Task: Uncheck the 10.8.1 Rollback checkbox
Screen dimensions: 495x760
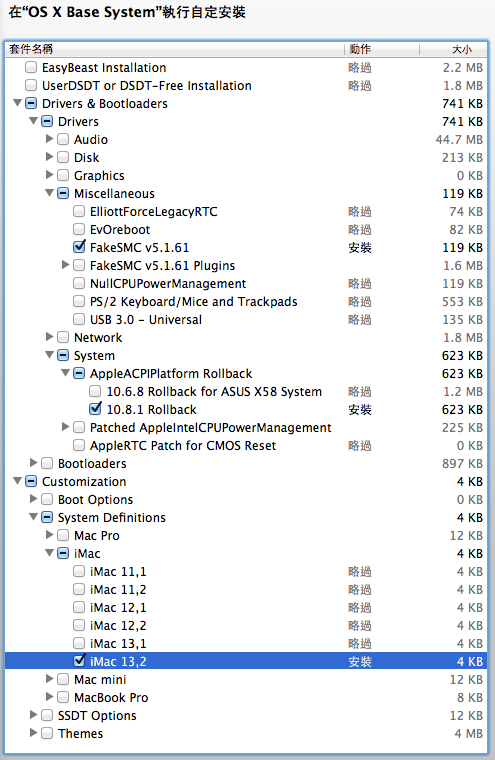Action: [x=95, y=409]
